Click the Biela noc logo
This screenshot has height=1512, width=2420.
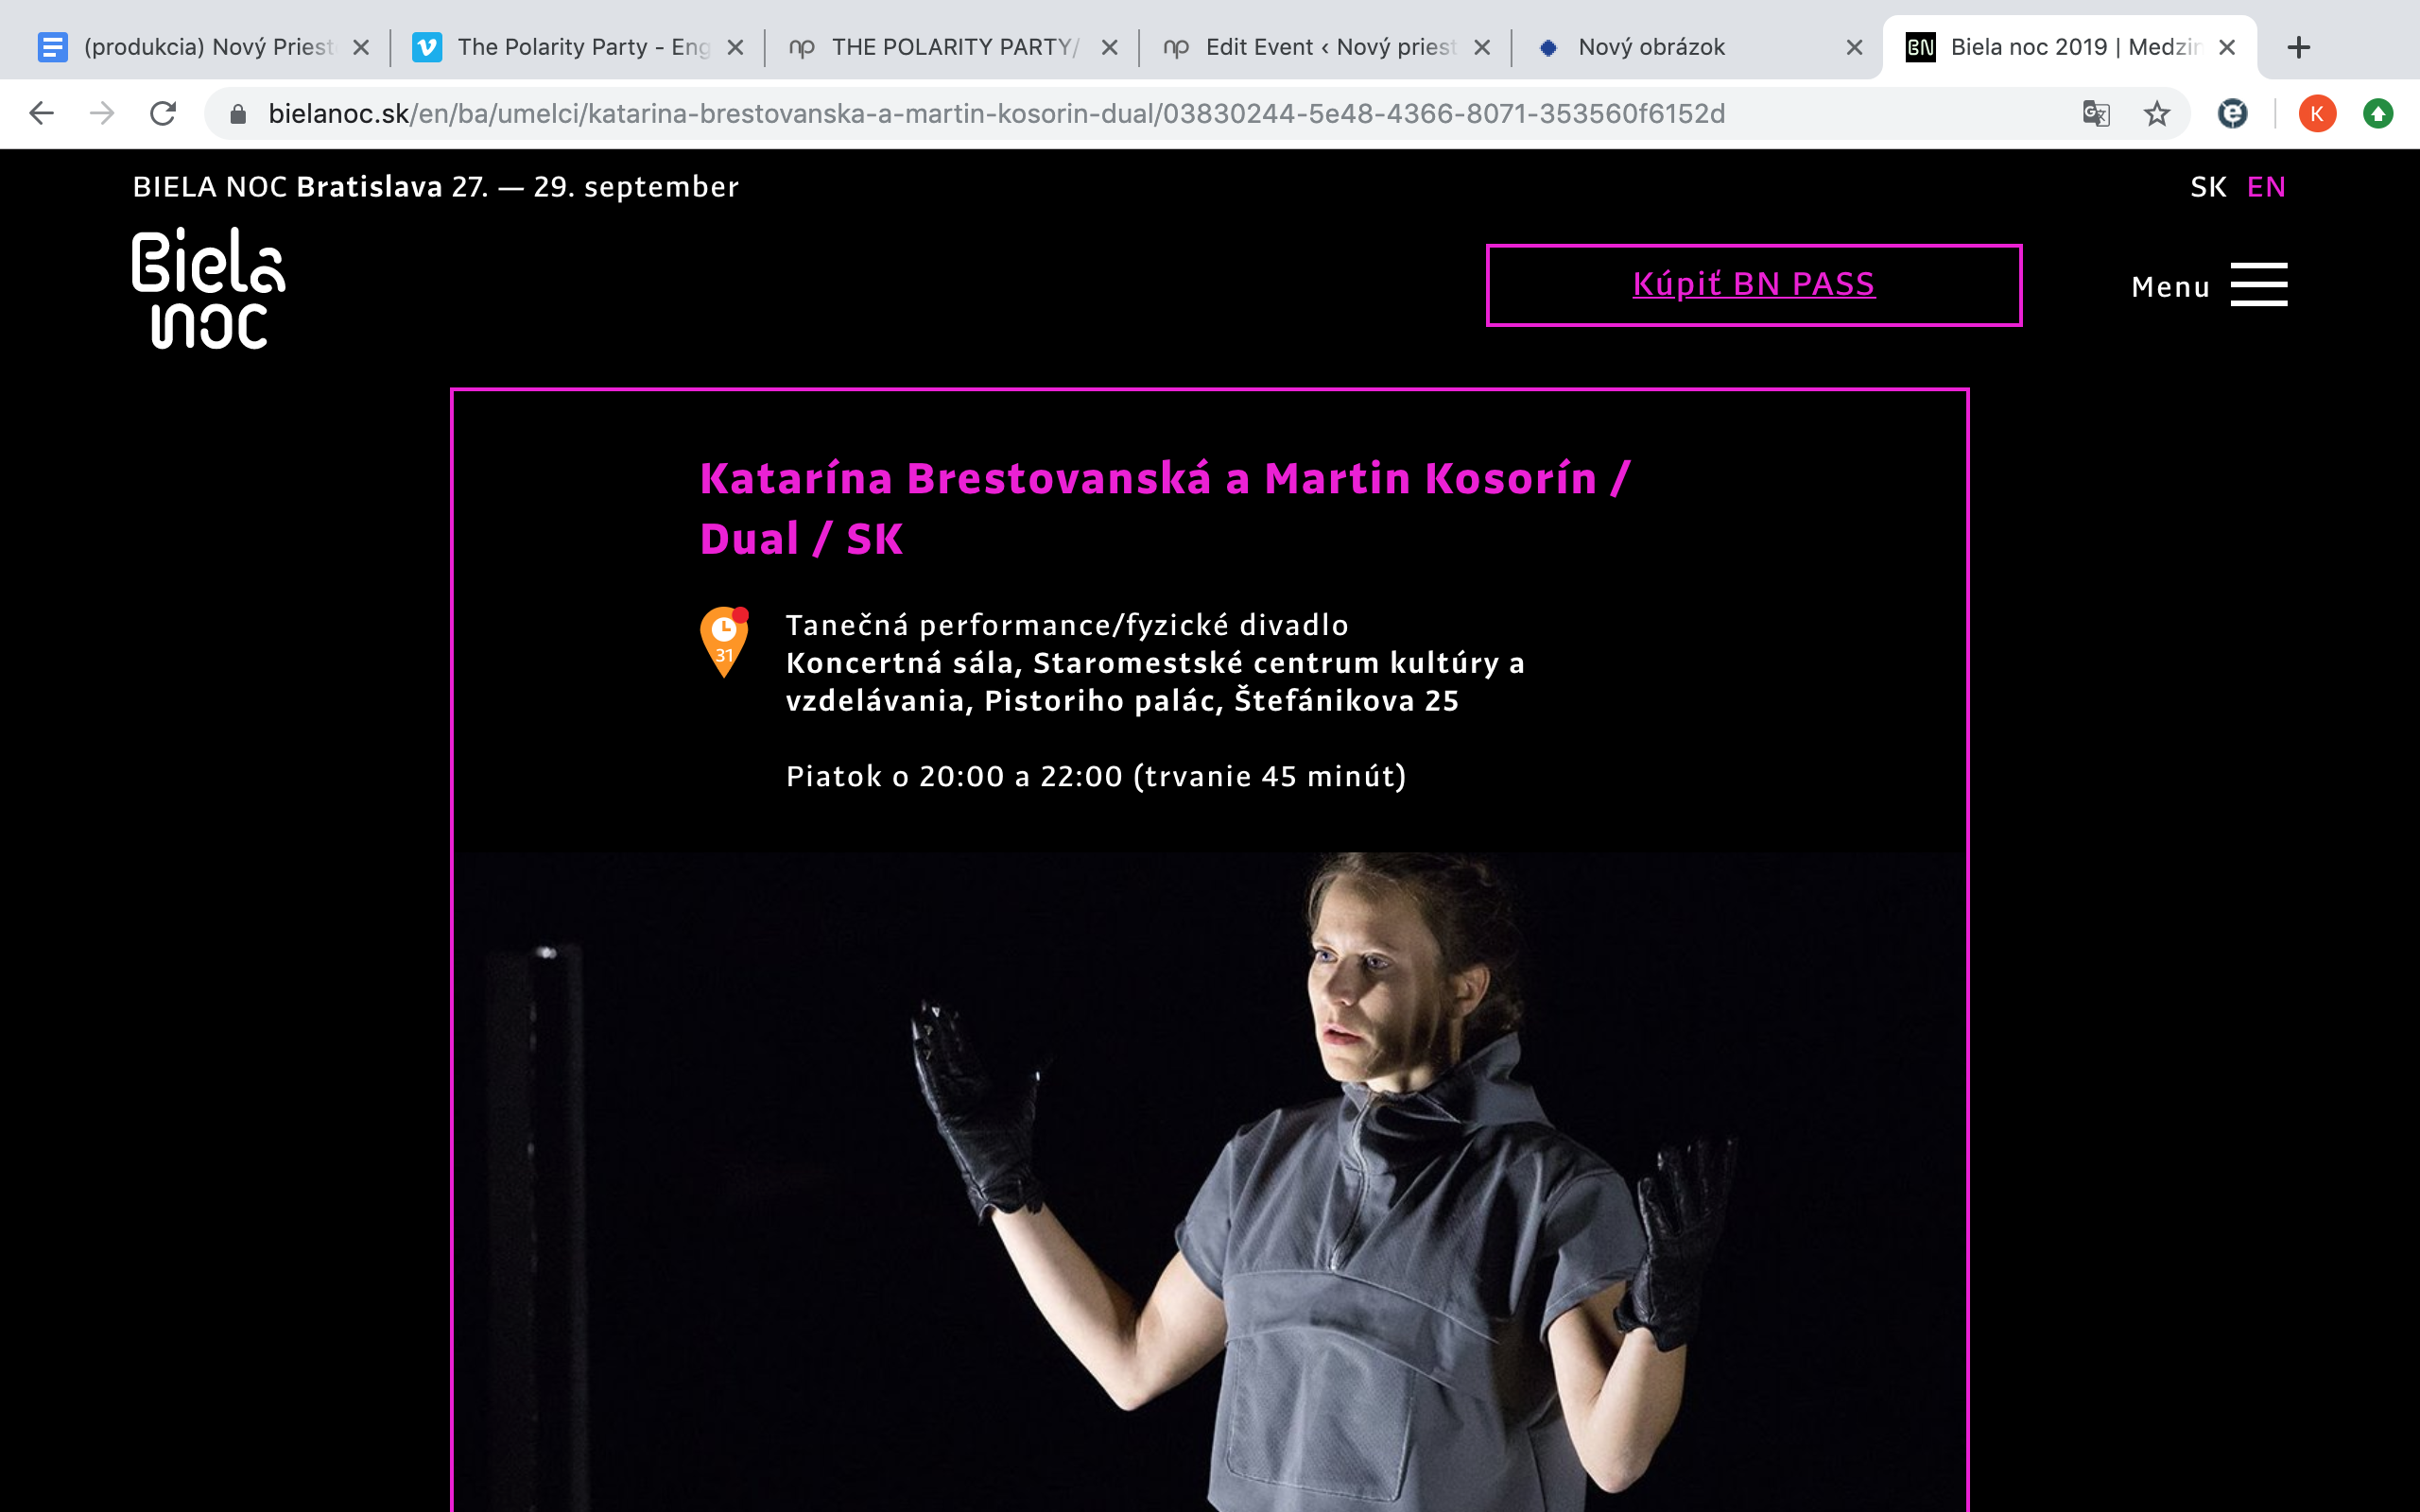click(x=209, y=288)
